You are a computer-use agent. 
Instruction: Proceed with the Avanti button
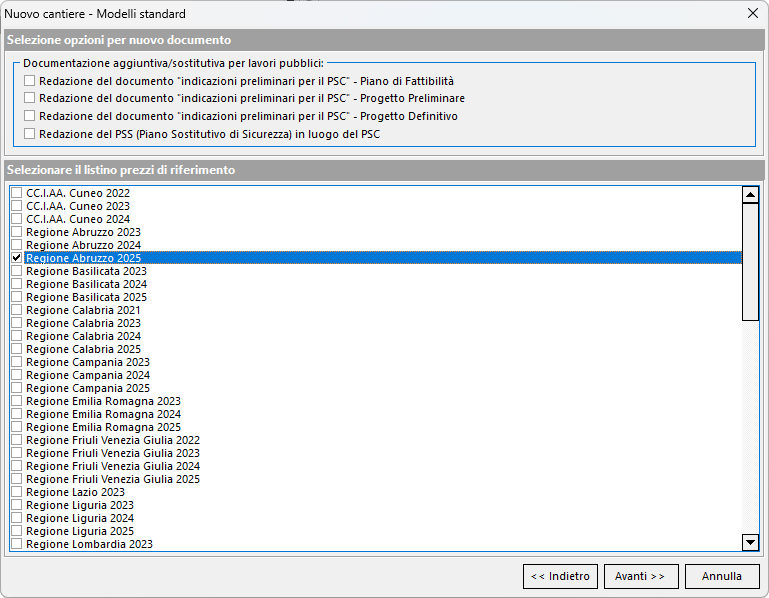point(641,576)
